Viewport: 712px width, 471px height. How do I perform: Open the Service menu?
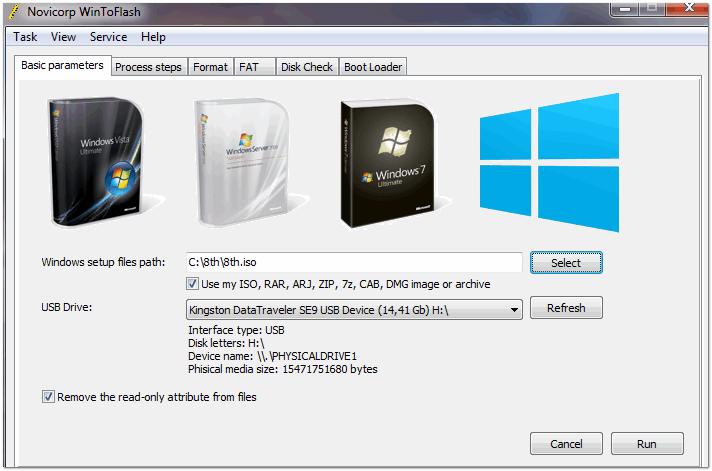109,37
